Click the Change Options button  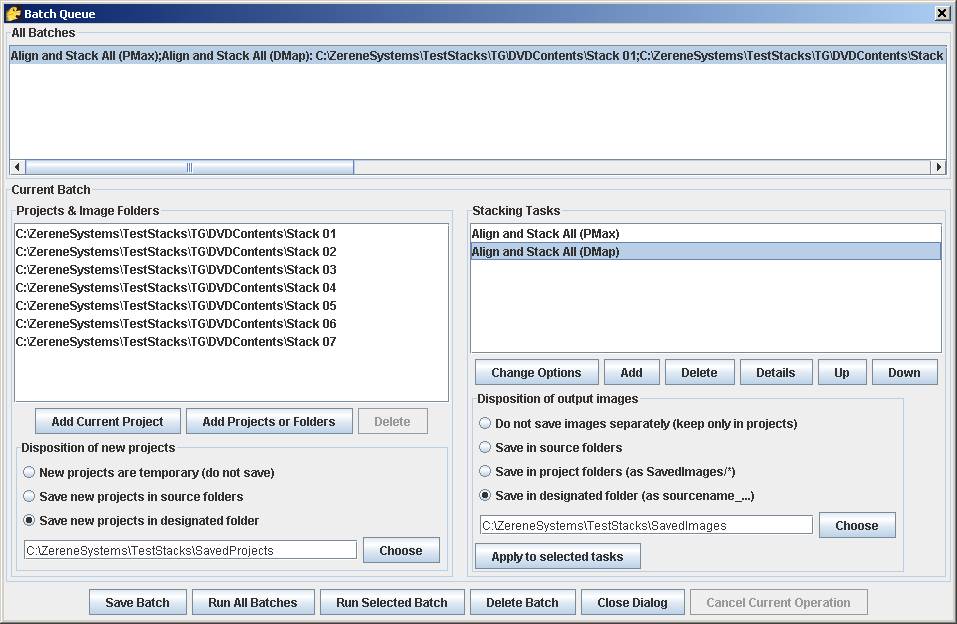click(536, 372)
